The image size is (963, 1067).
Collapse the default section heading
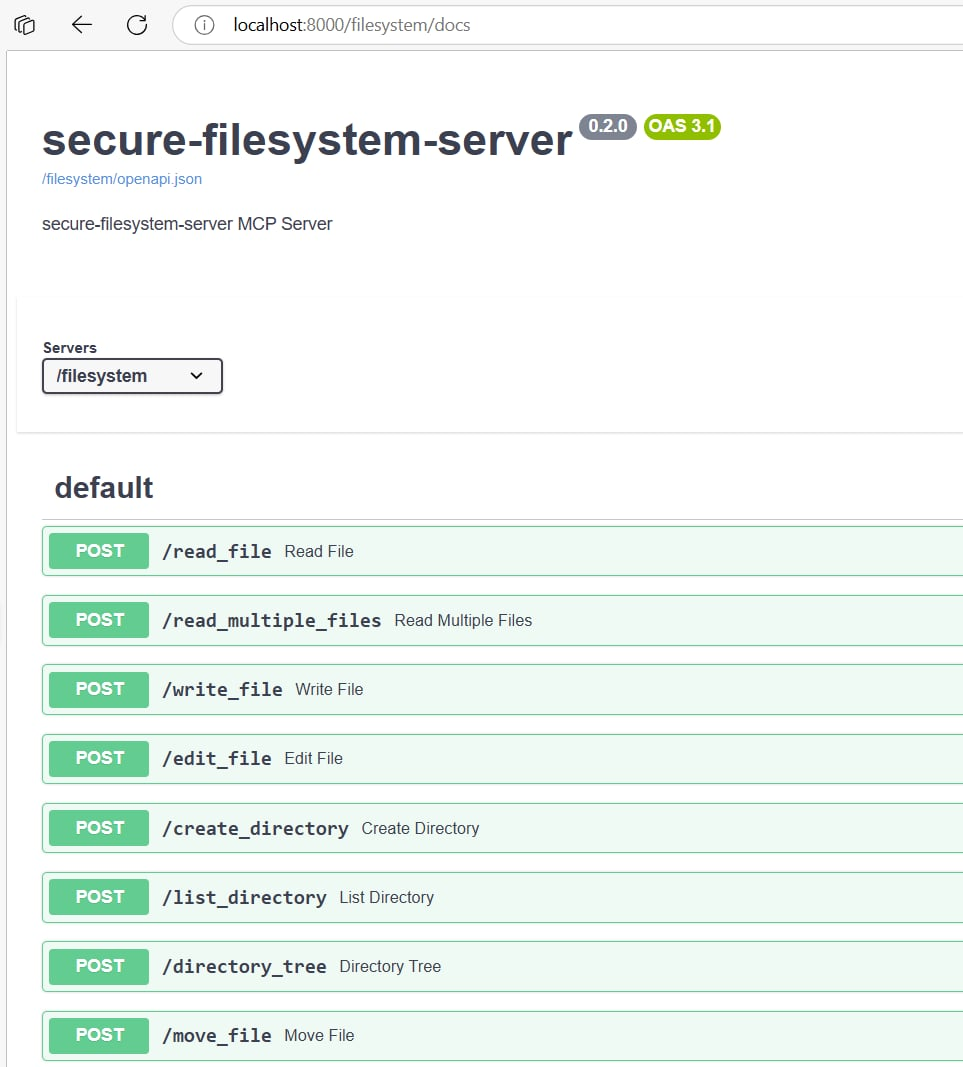coord(104,488)
